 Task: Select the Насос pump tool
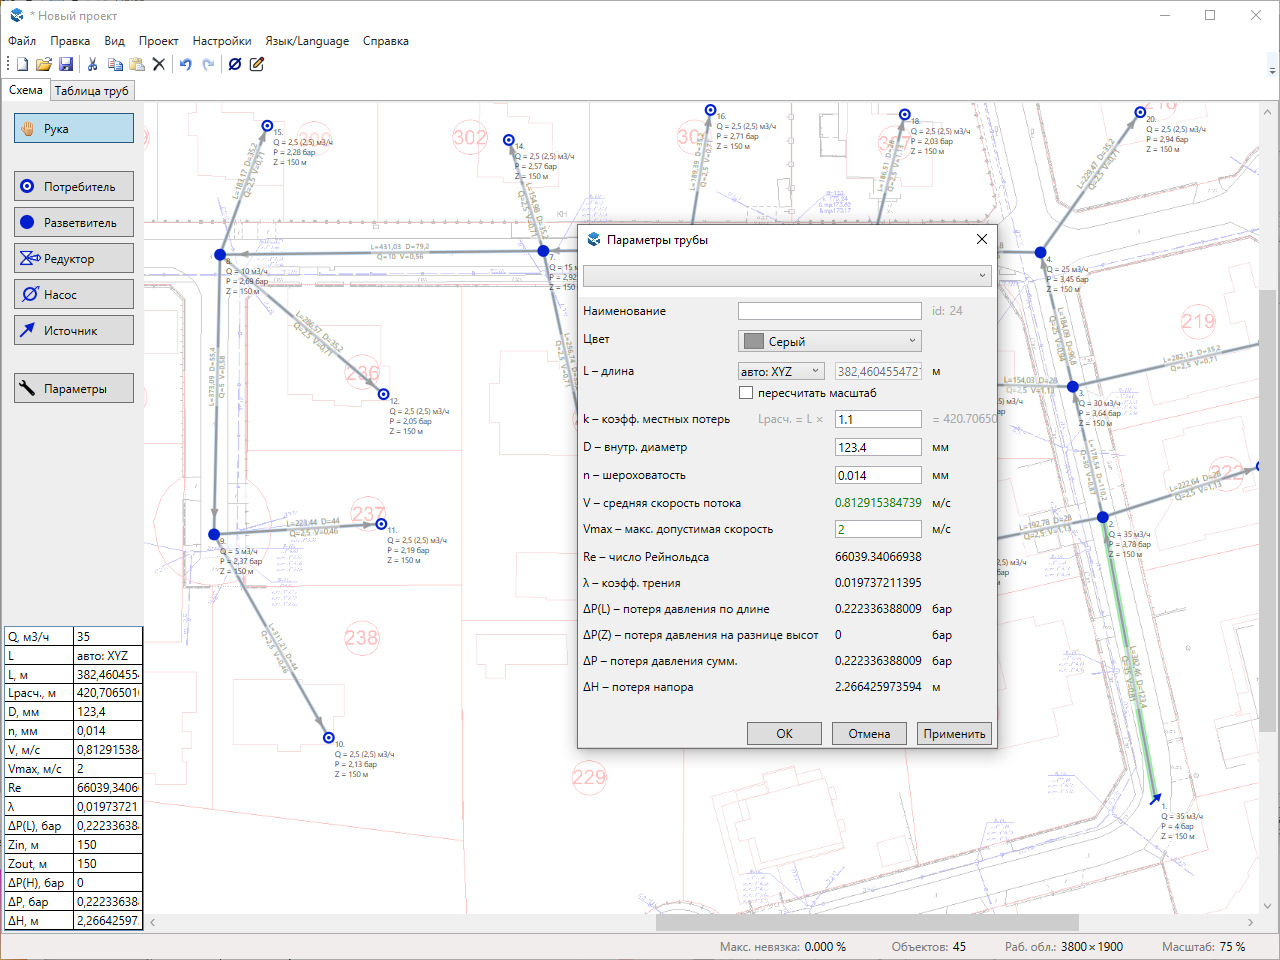click(74, 294)
